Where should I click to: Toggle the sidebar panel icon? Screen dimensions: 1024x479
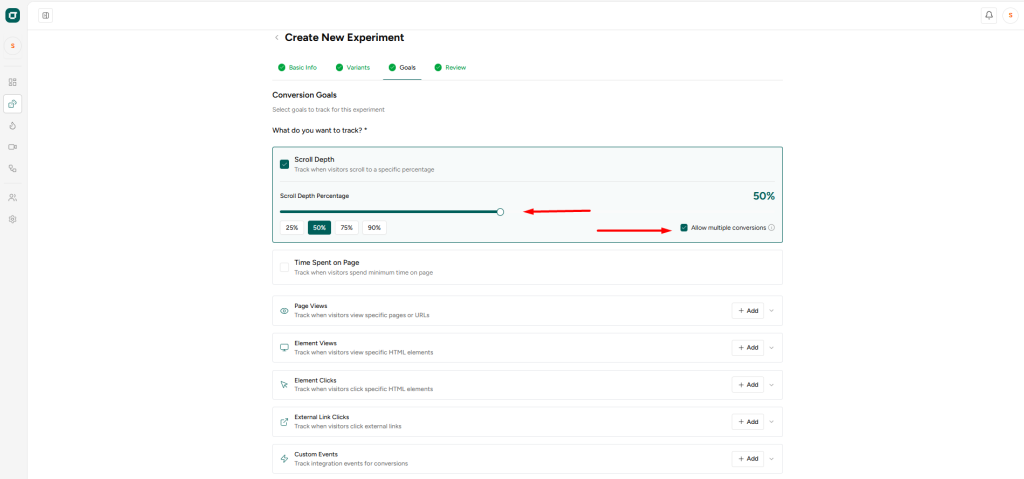click(x=45, y=15)
